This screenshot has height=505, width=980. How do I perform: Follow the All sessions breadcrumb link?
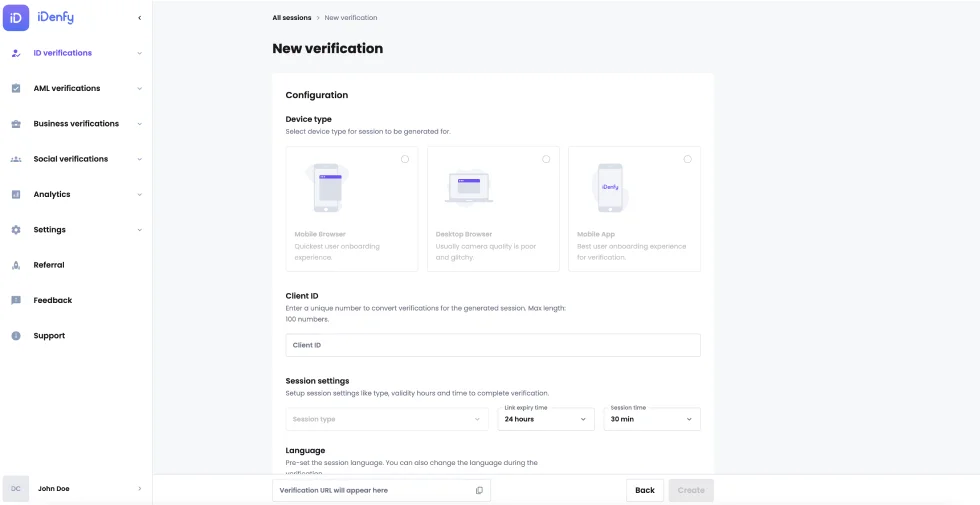(x=291, y=18)
